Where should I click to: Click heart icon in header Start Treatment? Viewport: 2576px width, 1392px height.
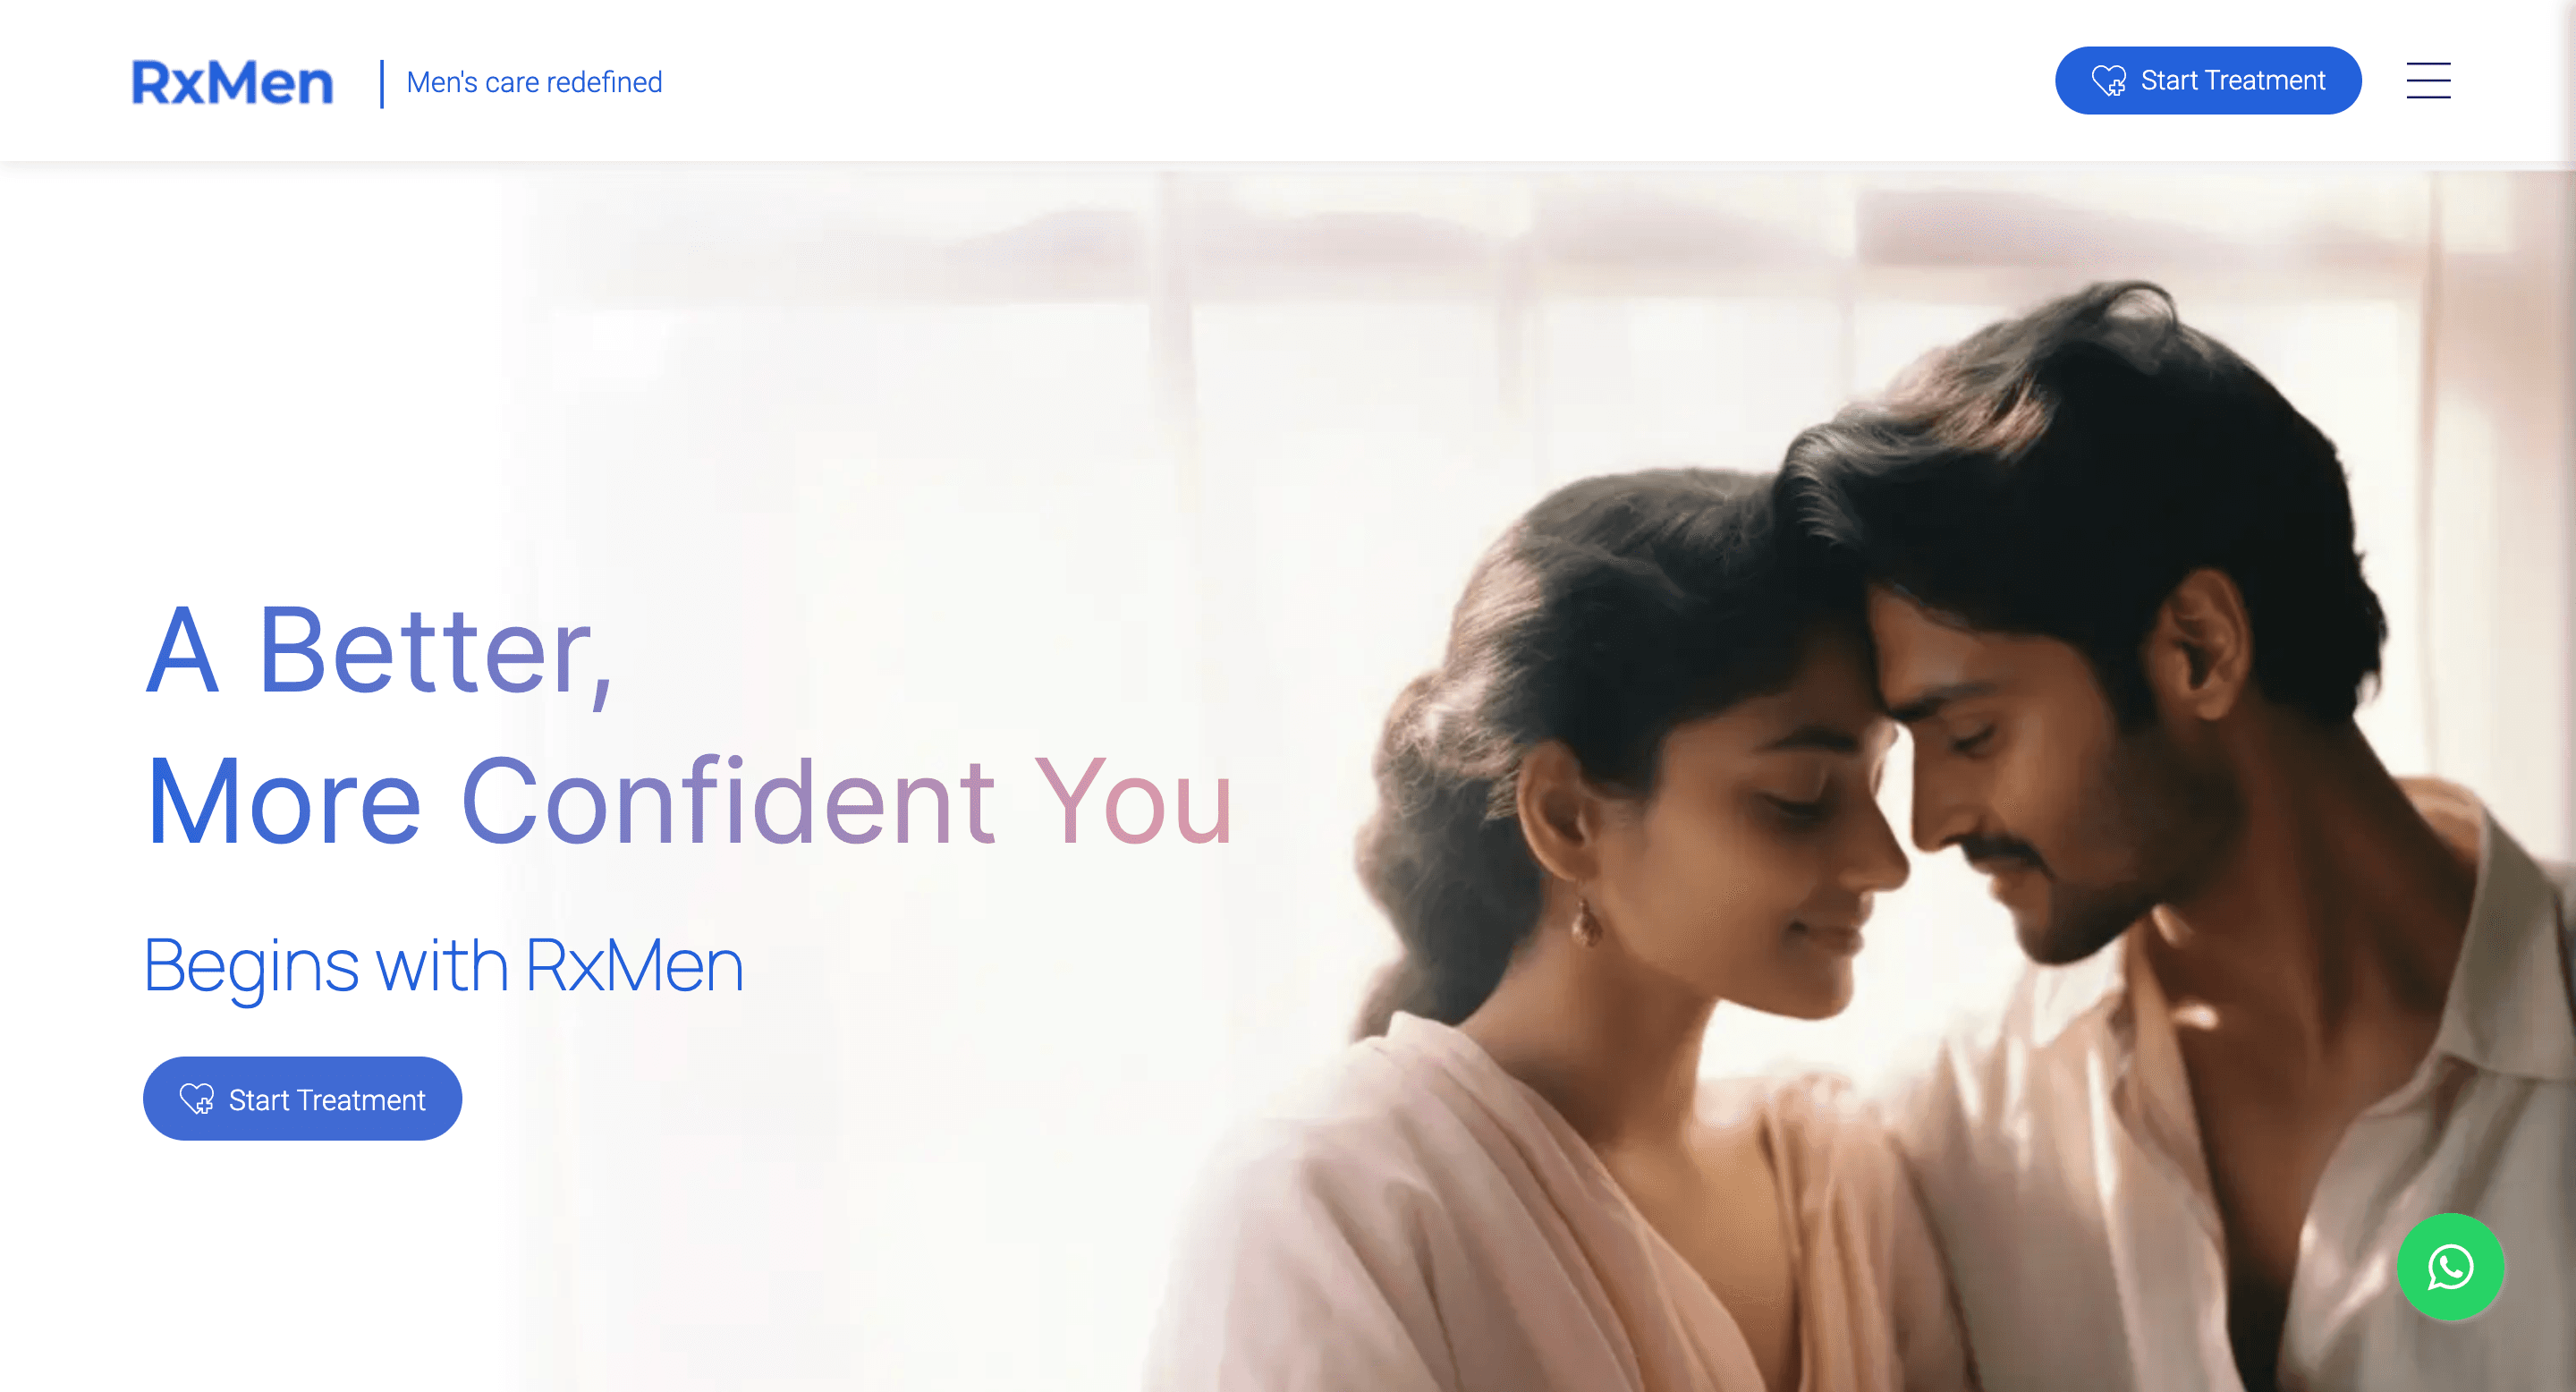coord(2109,80)
